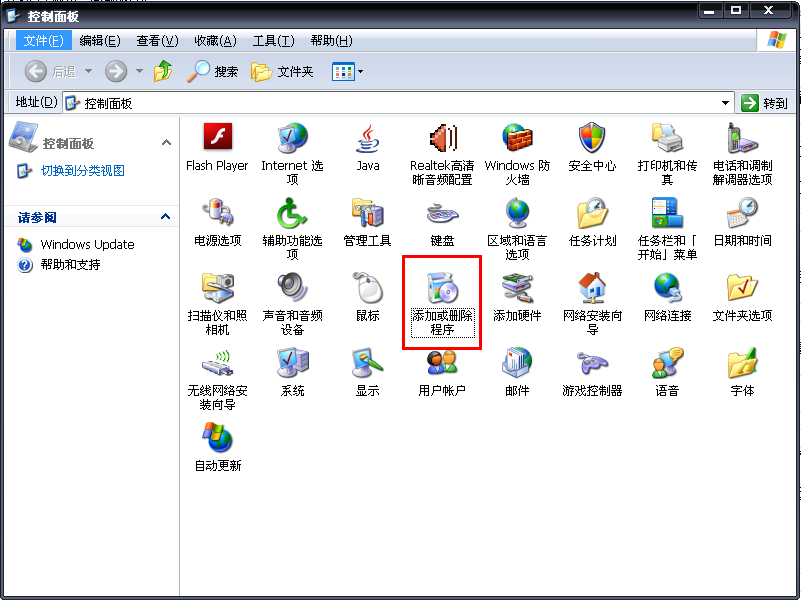Screen dimensions: 801x600
Task: Open the 查看(V) menu
Action: point(157,40)
